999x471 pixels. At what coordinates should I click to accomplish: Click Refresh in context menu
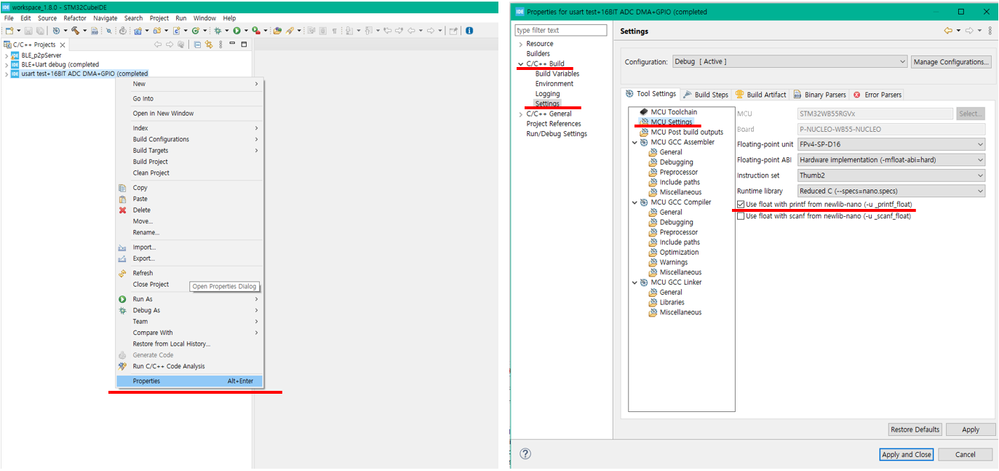(143, 273)
